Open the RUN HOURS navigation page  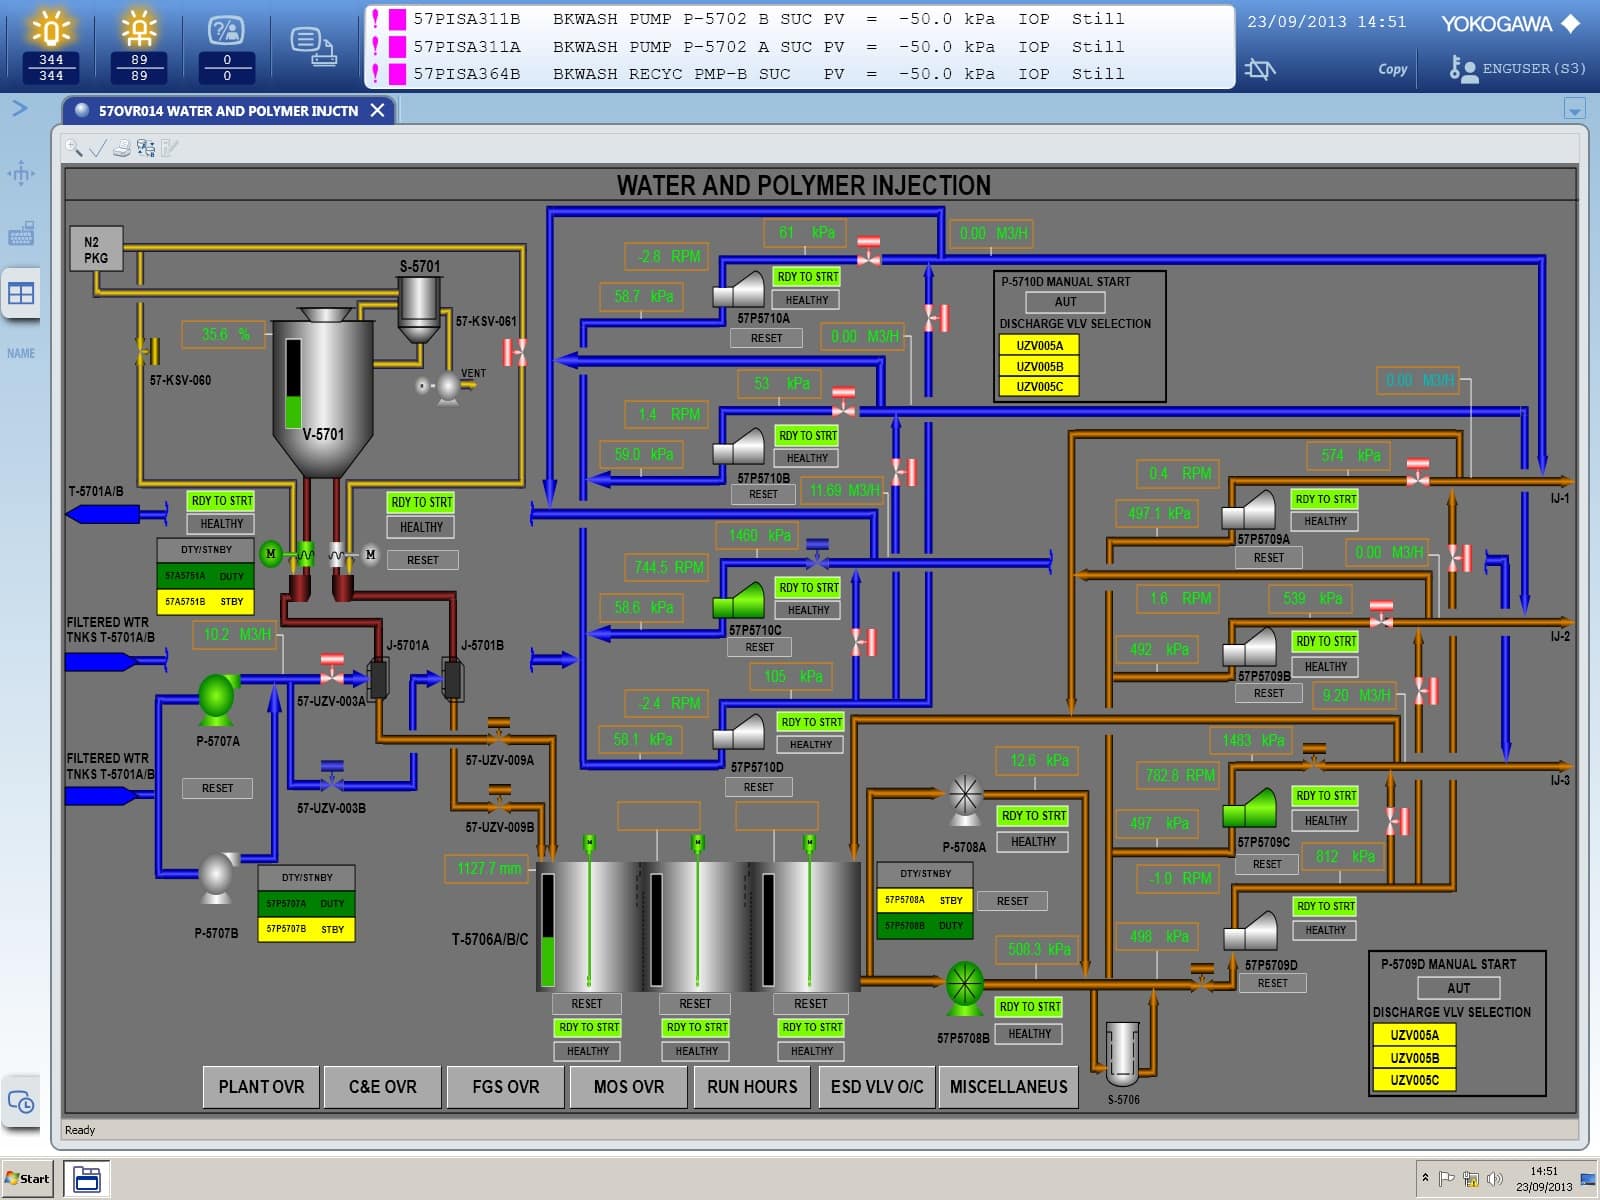[752, 1087]
